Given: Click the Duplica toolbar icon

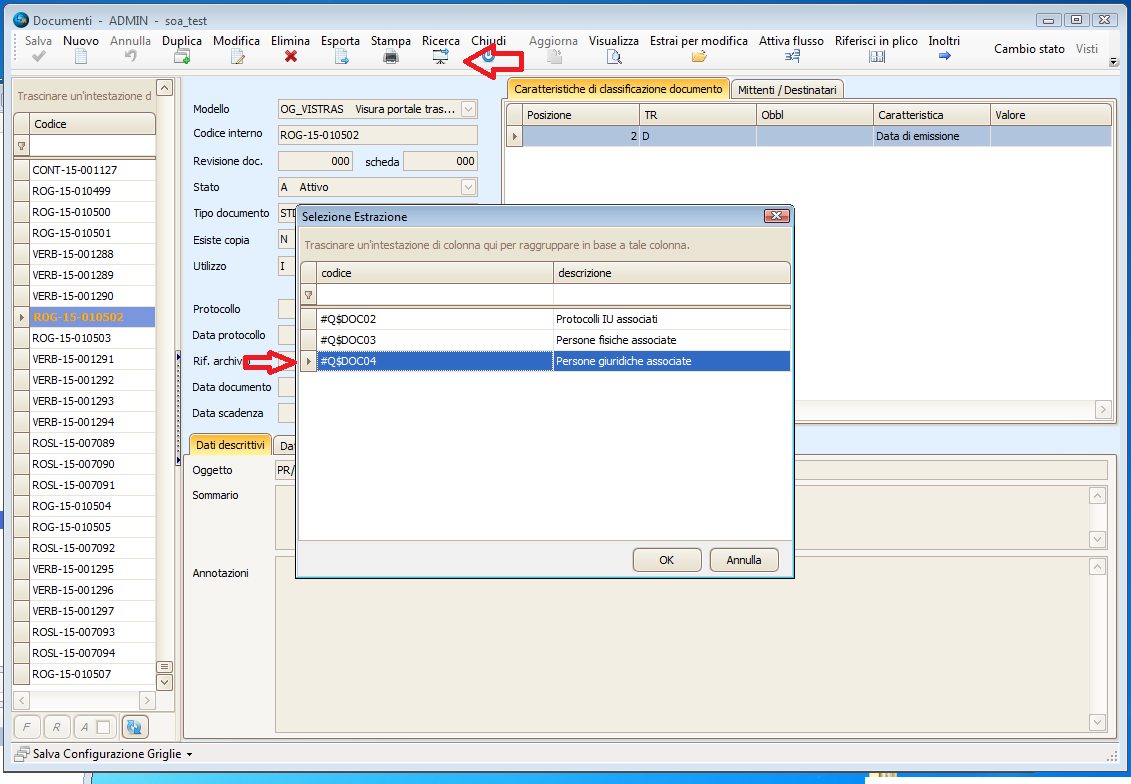Looking at the screenshot, I should pyautogui.click(x=182, y=57).
